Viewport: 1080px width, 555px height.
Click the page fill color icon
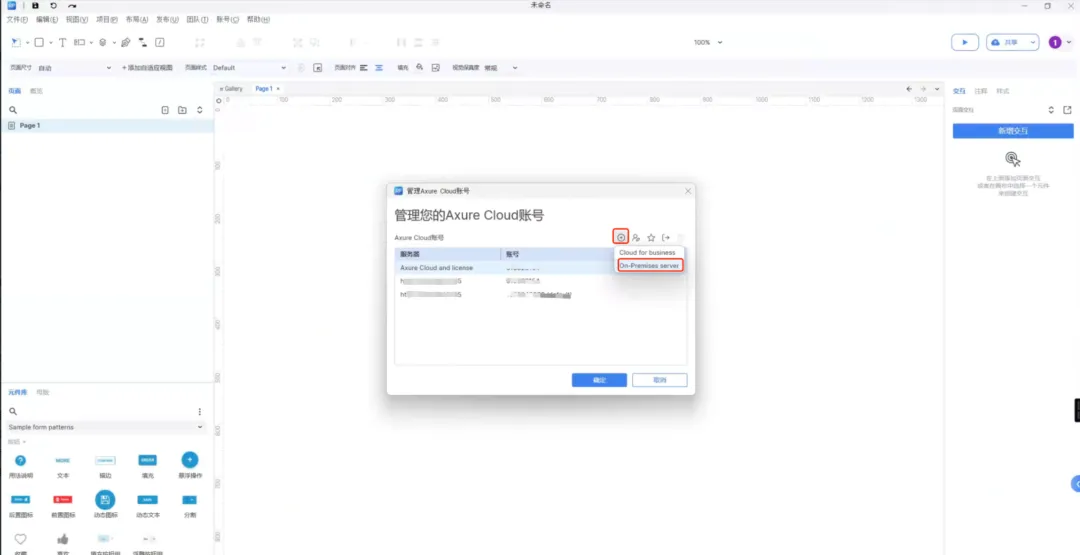coord(419,67)
